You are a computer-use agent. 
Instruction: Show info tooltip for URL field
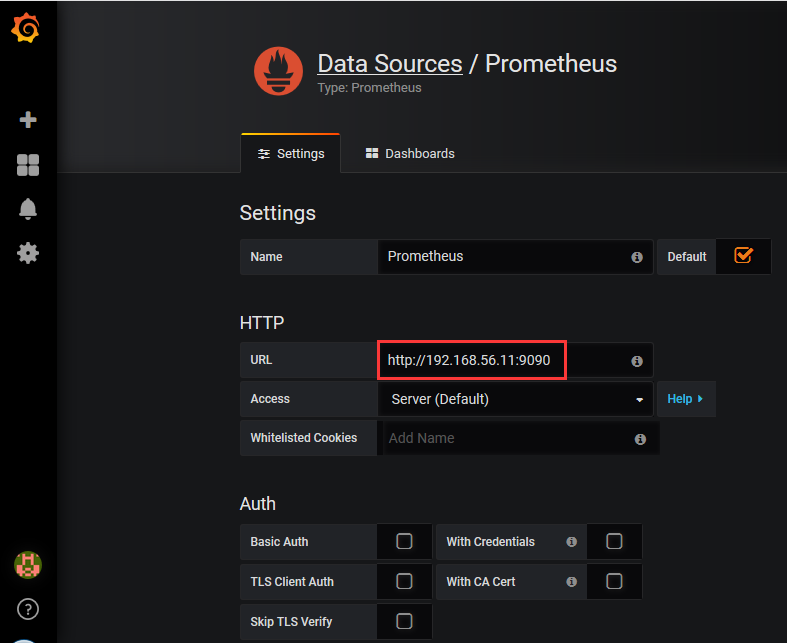pos(637,361)
